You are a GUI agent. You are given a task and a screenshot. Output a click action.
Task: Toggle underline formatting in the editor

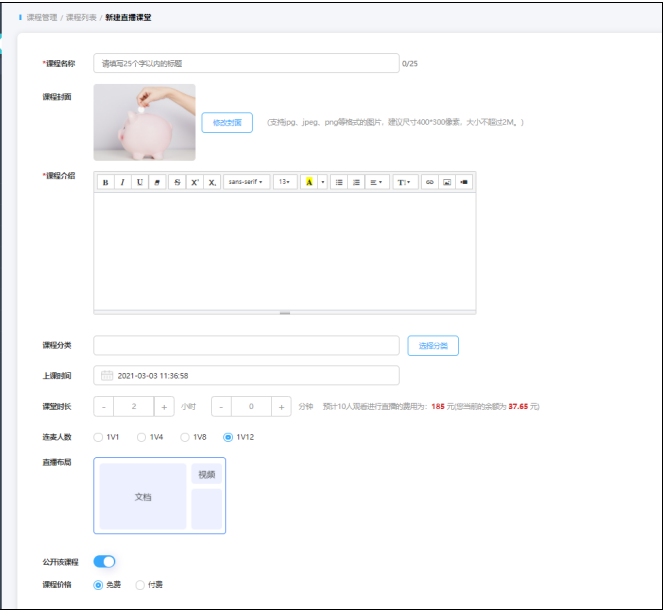pyautogui.click(x=140, y=182)
